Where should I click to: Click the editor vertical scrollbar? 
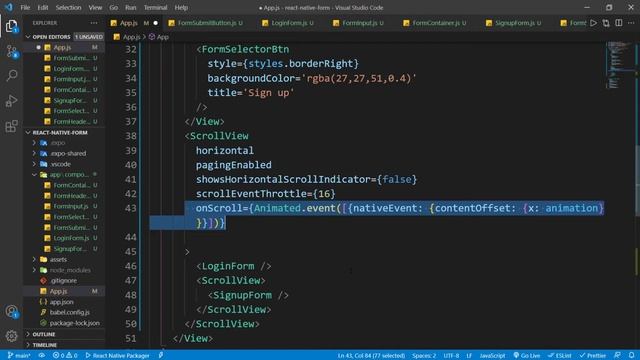pyautogui.click(x=638, y=180)
